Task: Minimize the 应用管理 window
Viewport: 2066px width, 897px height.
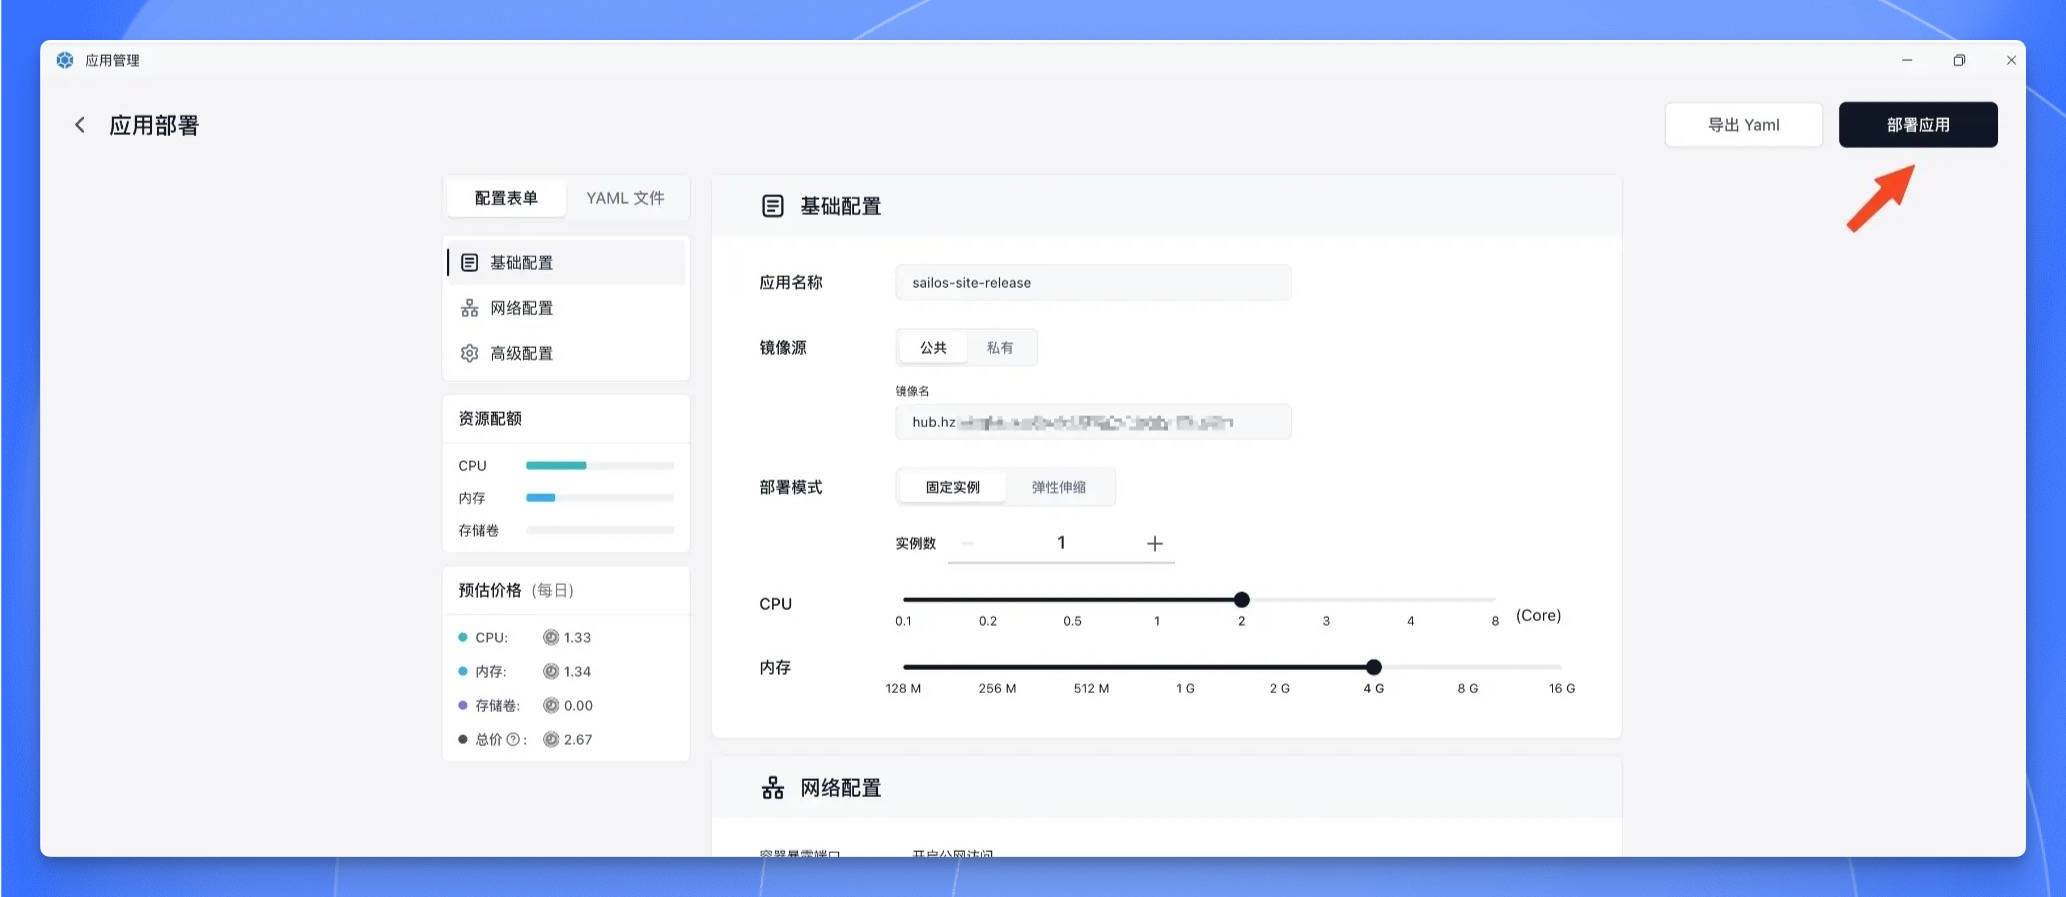Action: pos(1907,60)
